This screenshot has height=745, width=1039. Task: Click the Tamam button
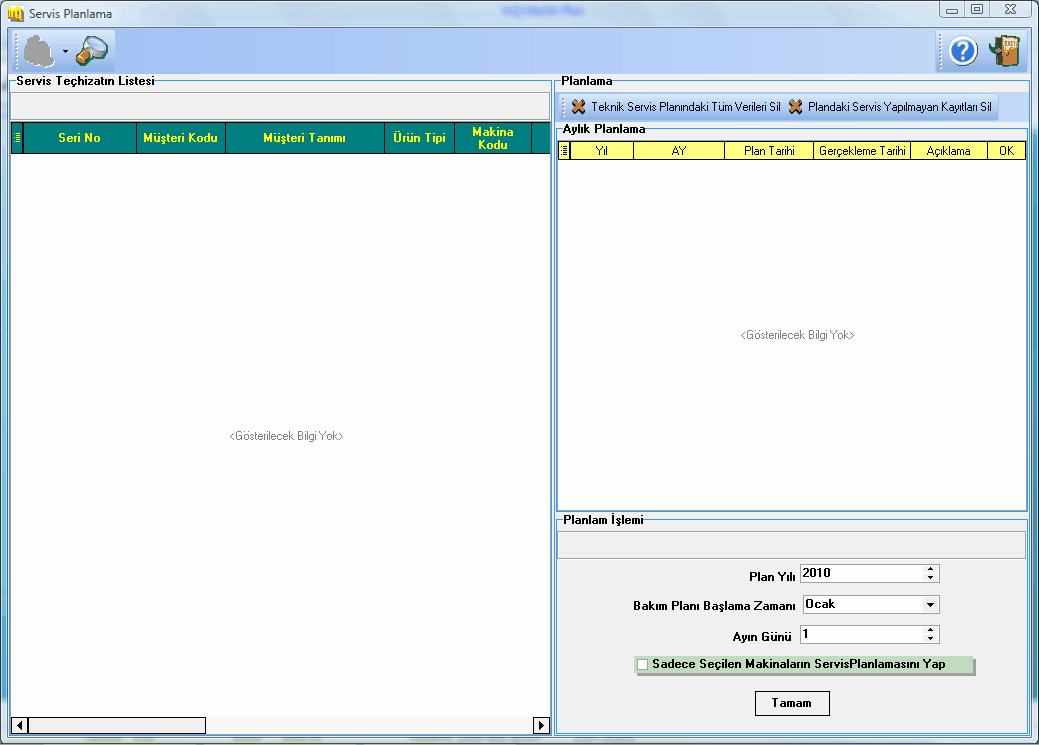pyautogui.click(x=792, y=703)
